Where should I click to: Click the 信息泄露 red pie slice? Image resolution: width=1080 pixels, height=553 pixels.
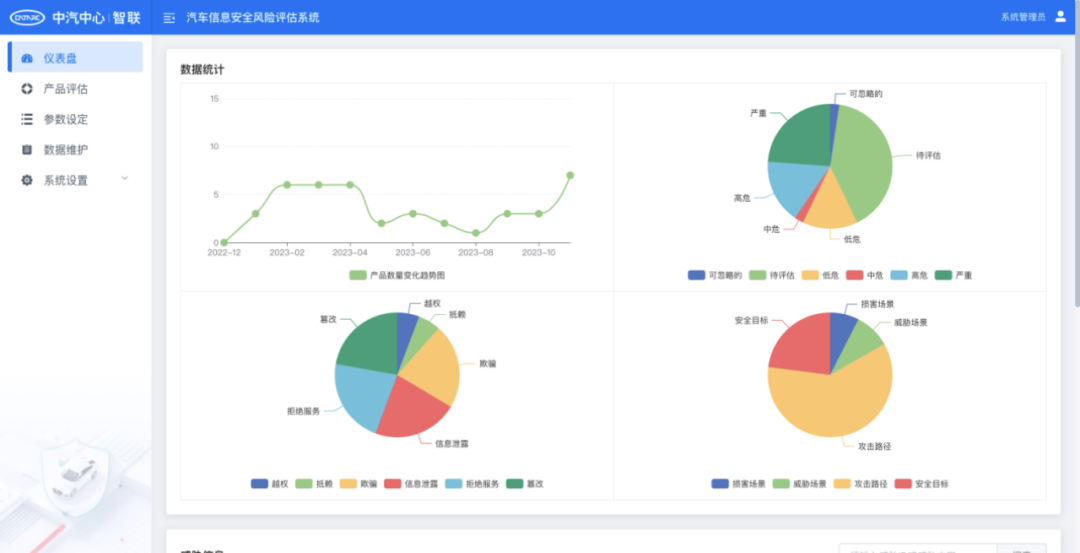pos(410,410)
